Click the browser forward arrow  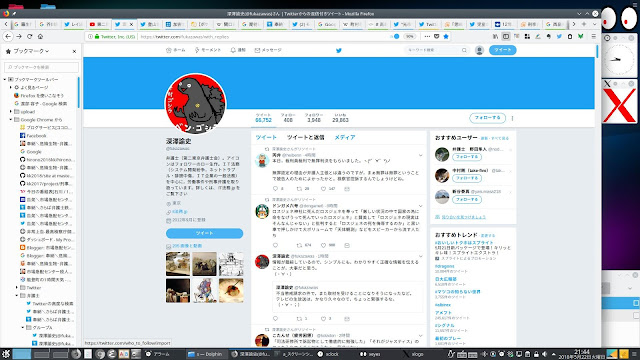pyautogui.click(x=19, y=36)
